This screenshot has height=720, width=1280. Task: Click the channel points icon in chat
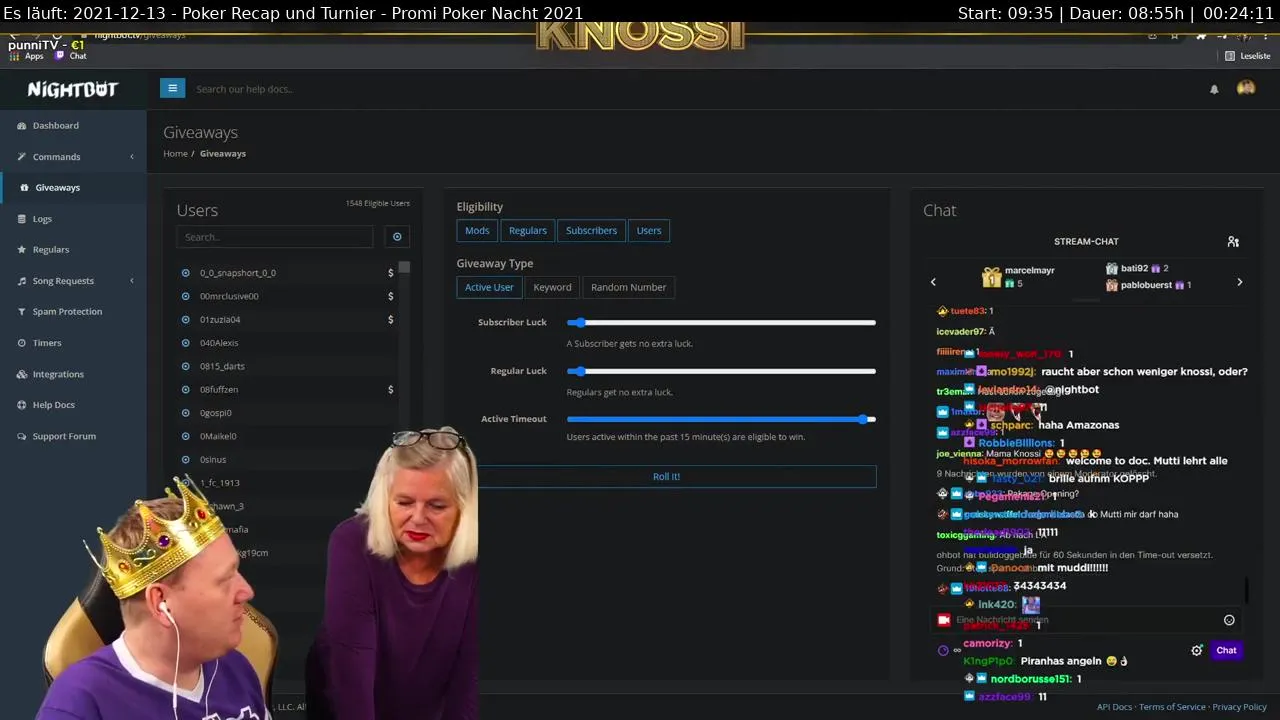(943, 650)
